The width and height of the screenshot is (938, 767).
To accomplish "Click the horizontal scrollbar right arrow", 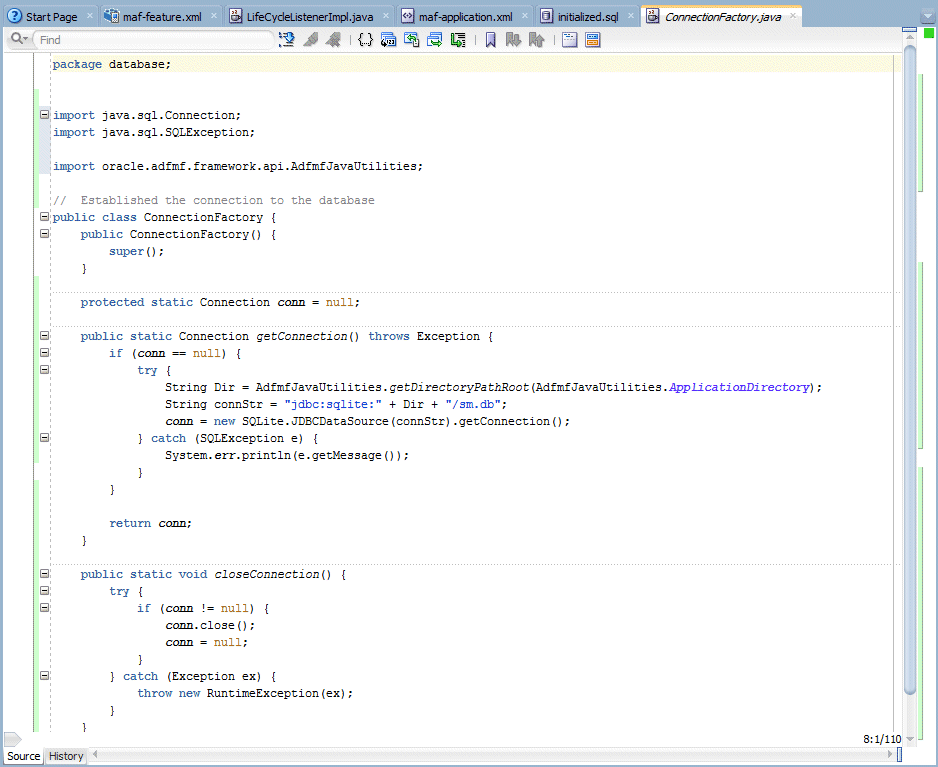I will (890, 754).
